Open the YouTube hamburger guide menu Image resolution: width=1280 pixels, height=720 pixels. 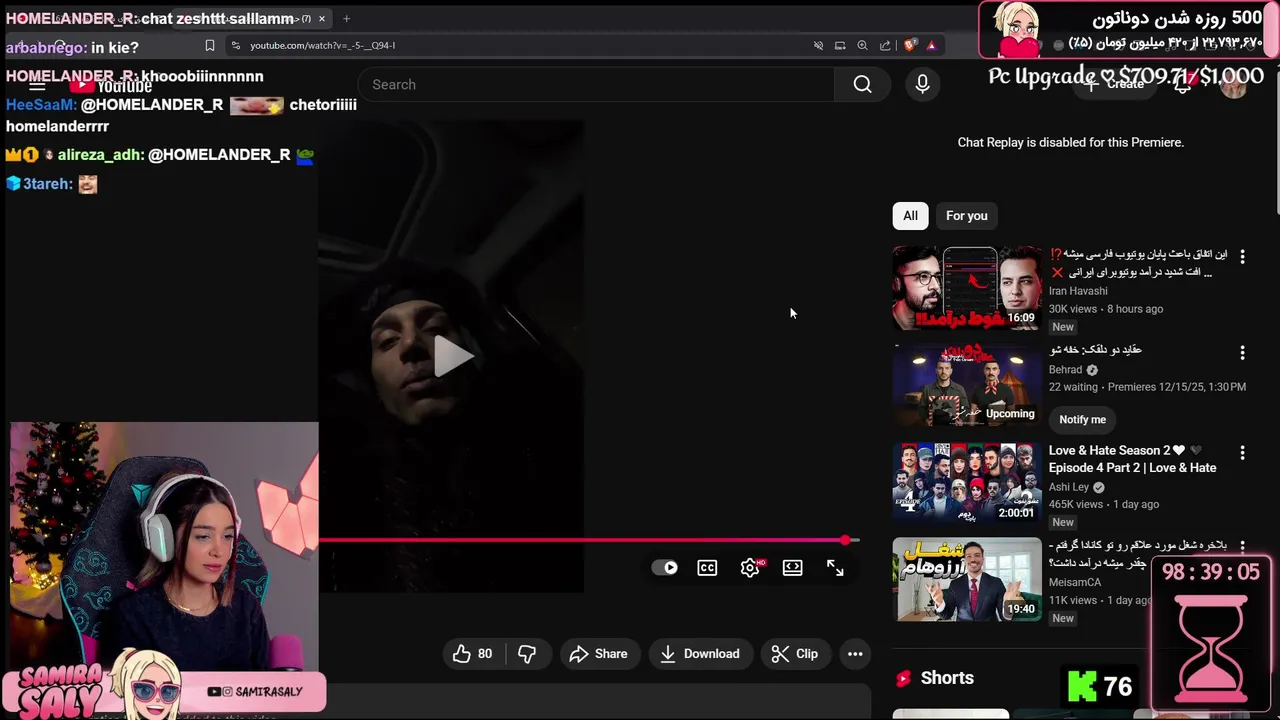pos(37,85)
